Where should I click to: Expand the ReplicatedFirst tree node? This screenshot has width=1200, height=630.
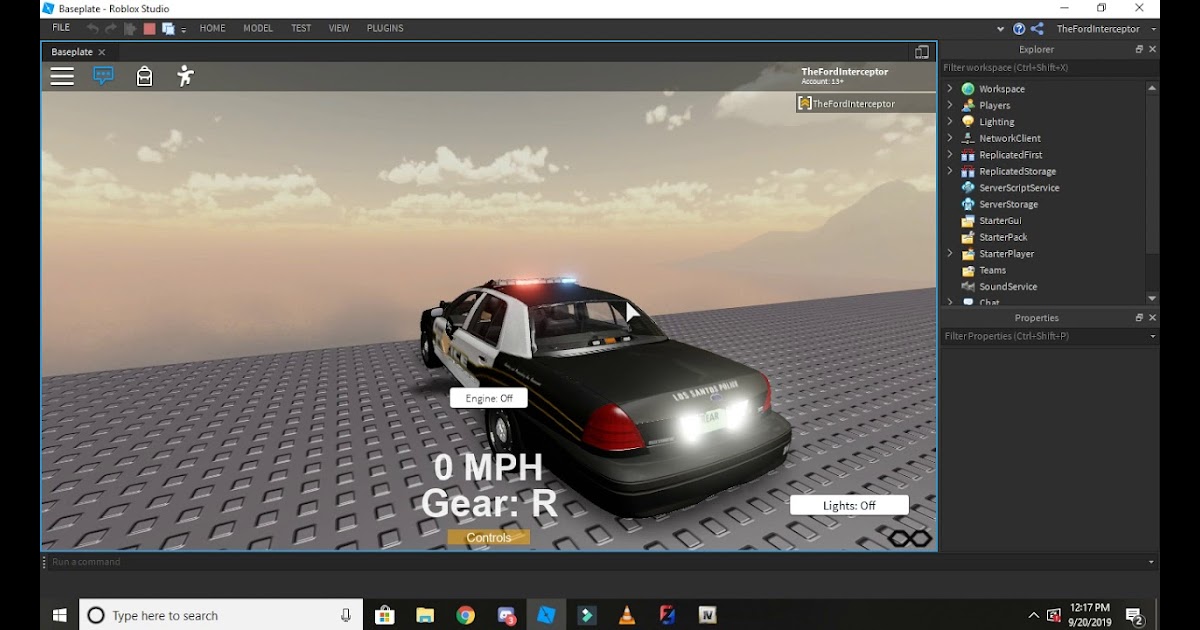tap(950, 155)
